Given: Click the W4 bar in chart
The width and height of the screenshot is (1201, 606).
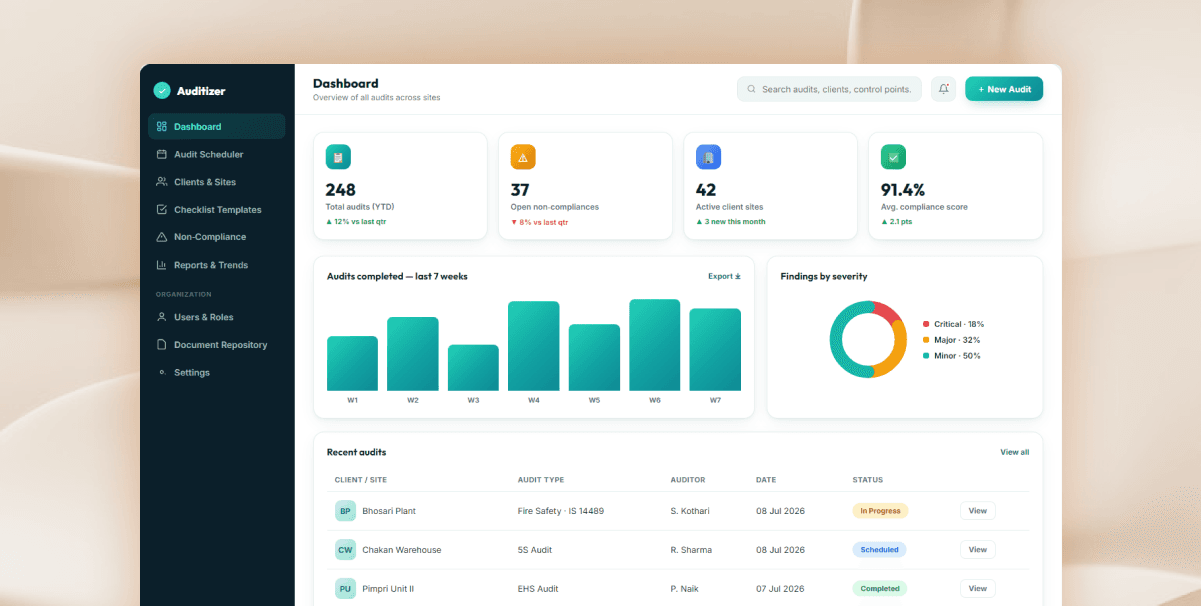Looking at the screenshot, I should (534, 346).
